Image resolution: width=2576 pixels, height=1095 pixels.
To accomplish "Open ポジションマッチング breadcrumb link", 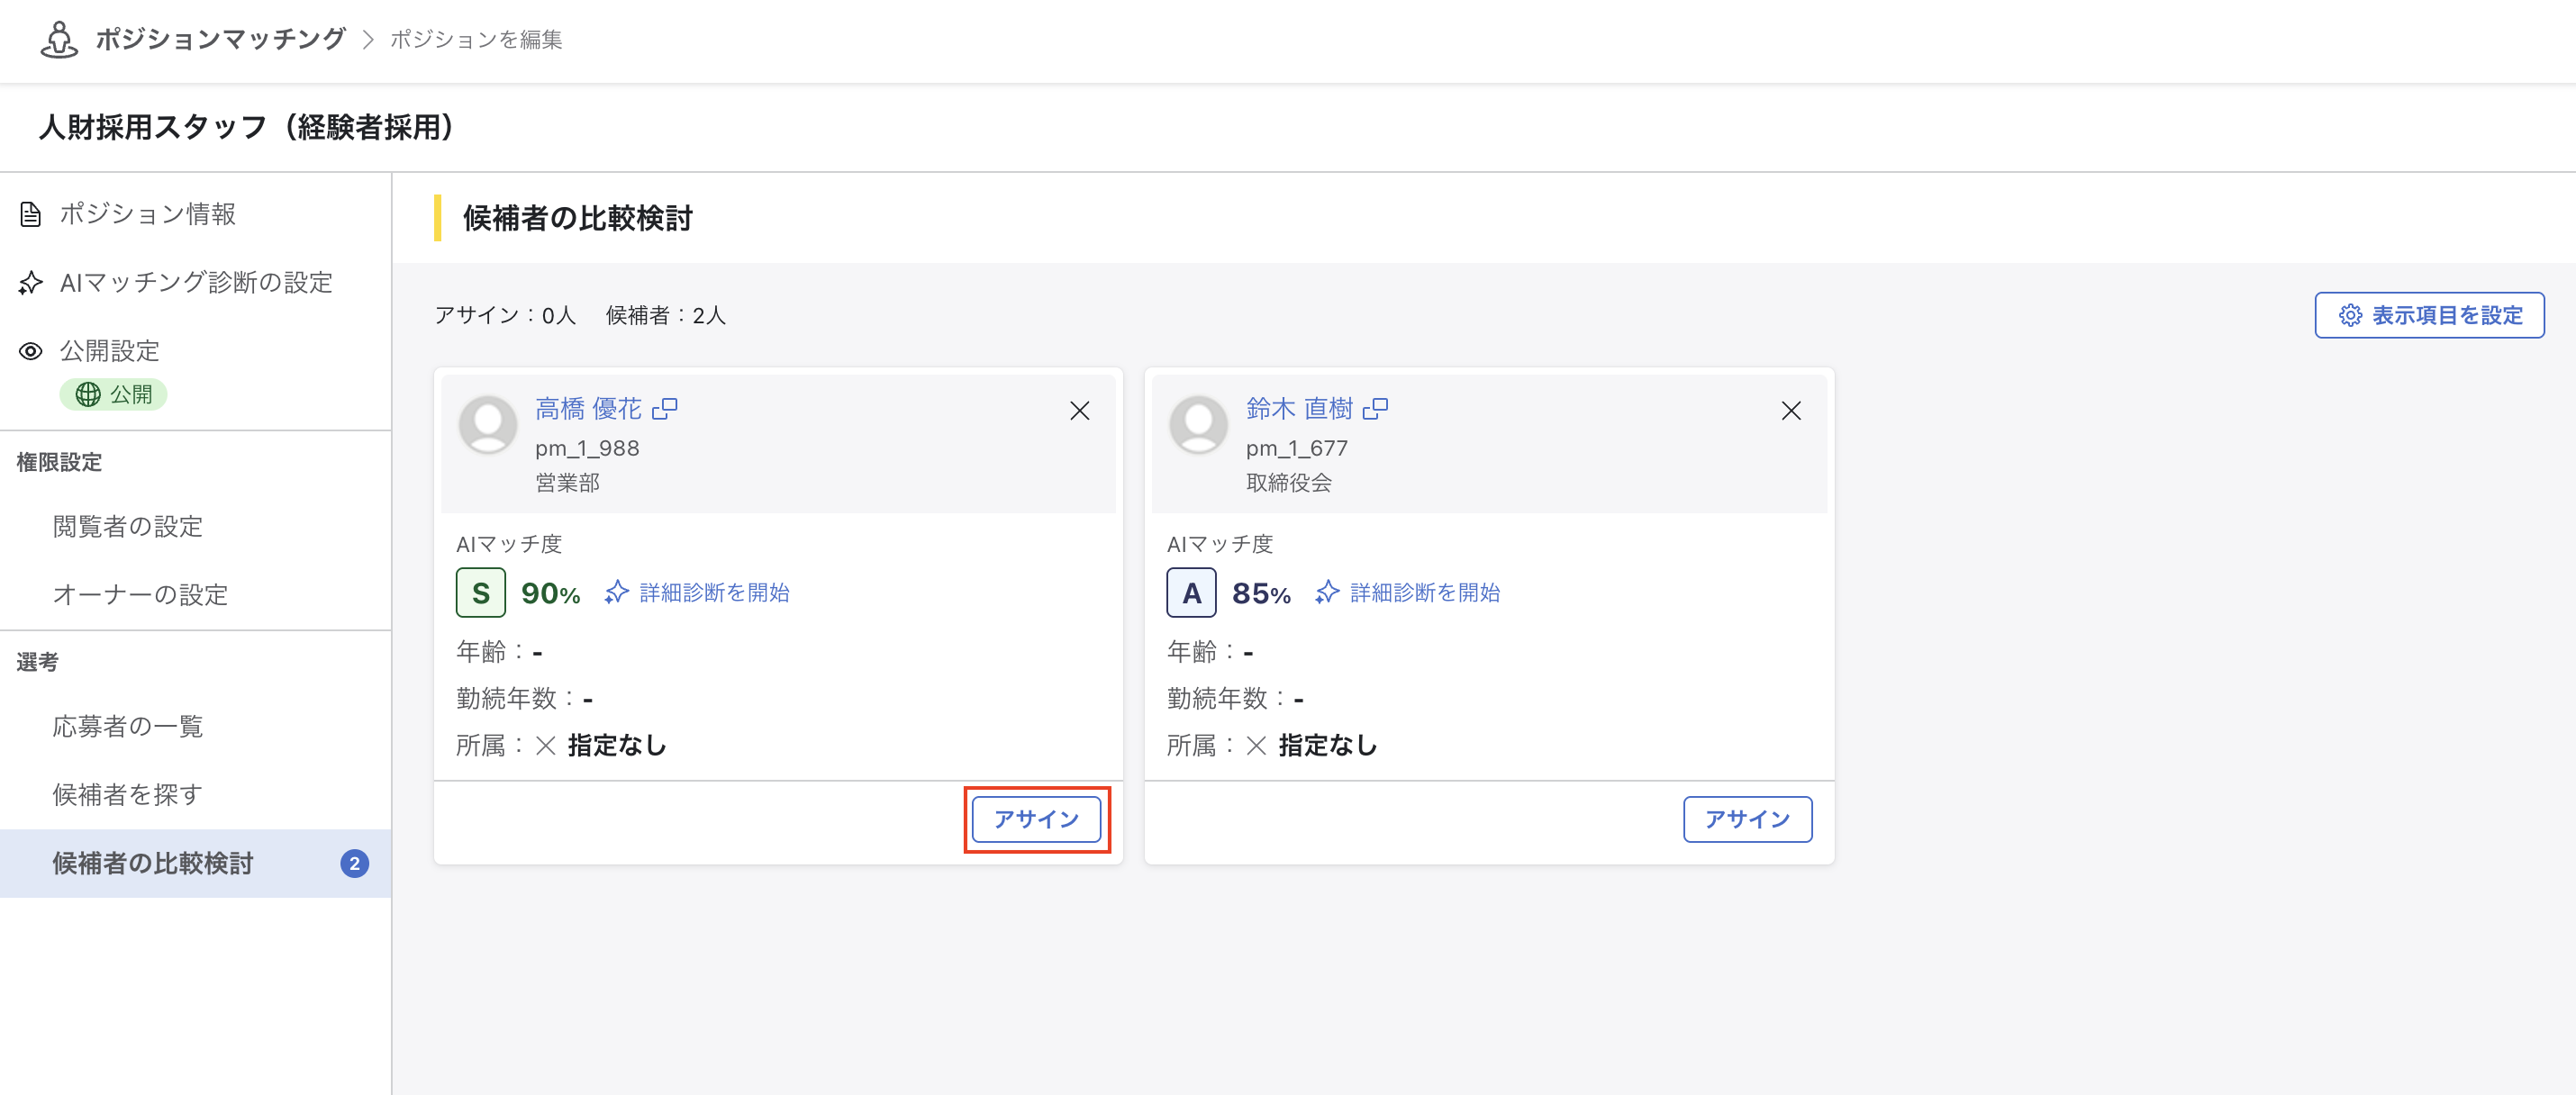I will (220, 40).
